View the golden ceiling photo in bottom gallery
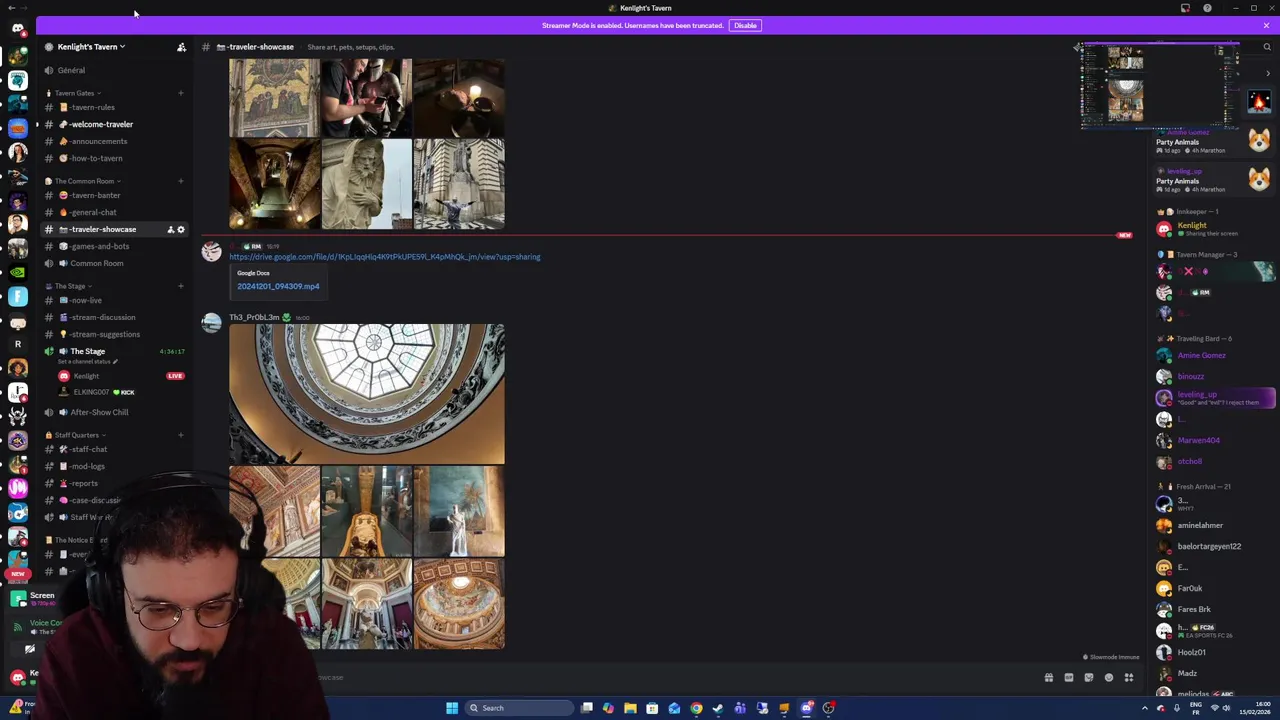The width and height of the screenshot is (1280, 720). click(459, 604)
